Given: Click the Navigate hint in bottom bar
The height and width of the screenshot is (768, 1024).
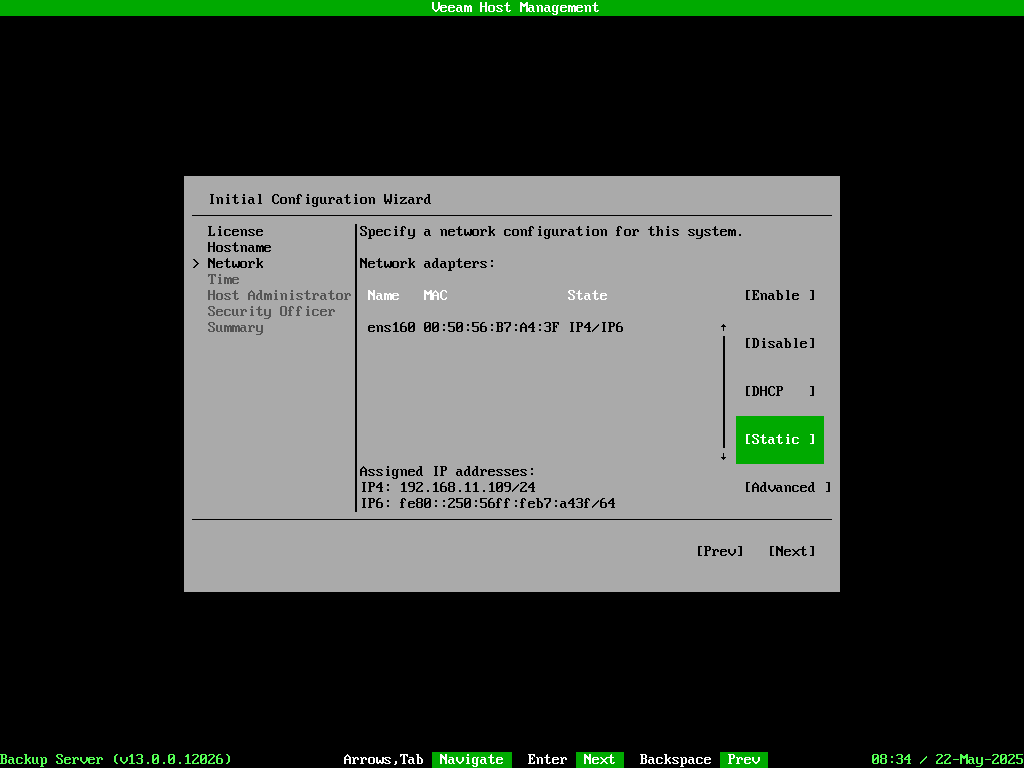Looking at the screenshot, I should point(472,760).
